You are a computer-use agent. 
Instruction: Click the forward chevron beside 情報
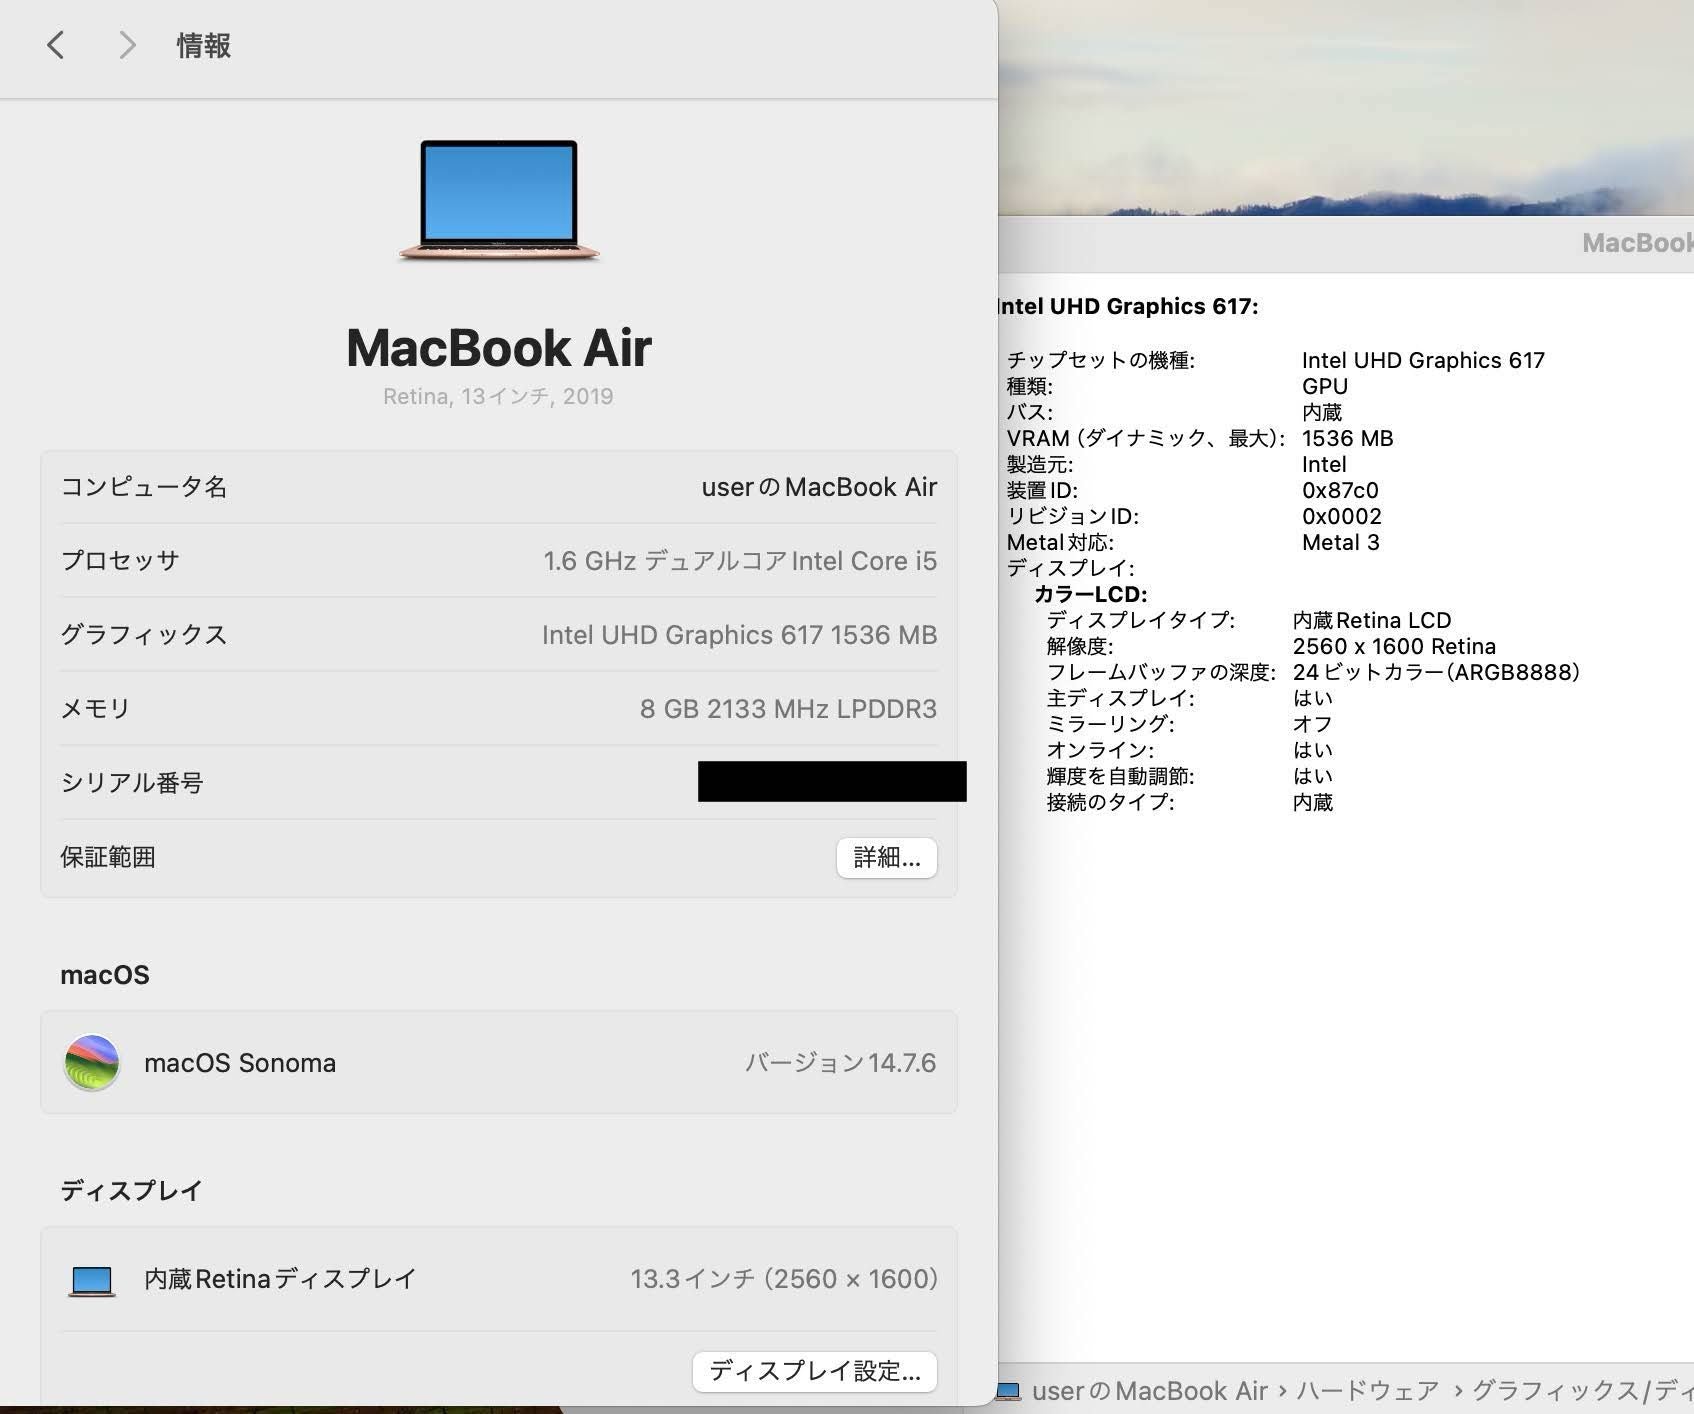point(126,45)
